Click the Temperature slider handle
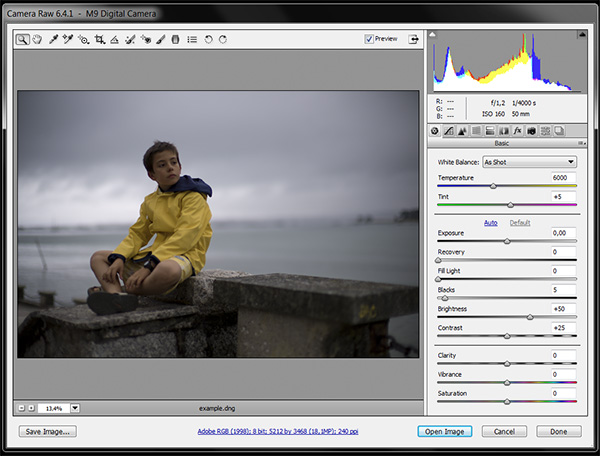The height and width of the screenshot is (456, 600). (493, 186)
